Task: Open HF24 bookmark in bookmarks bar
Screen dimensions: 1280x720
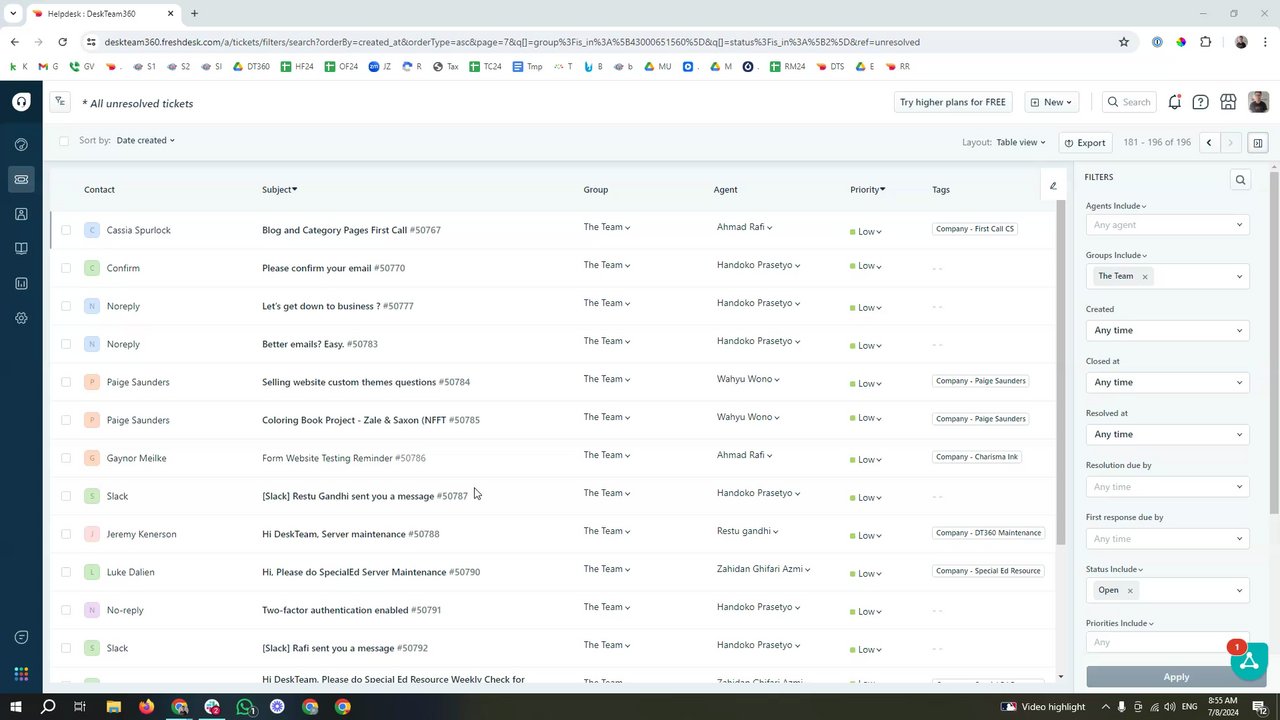Action: point(297,66)
